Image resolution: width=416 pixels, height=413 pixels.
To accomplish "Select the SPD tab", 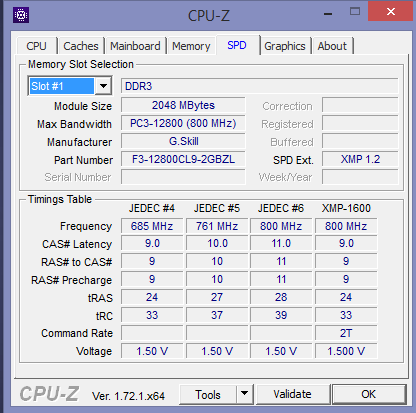I will click(237, 45).
